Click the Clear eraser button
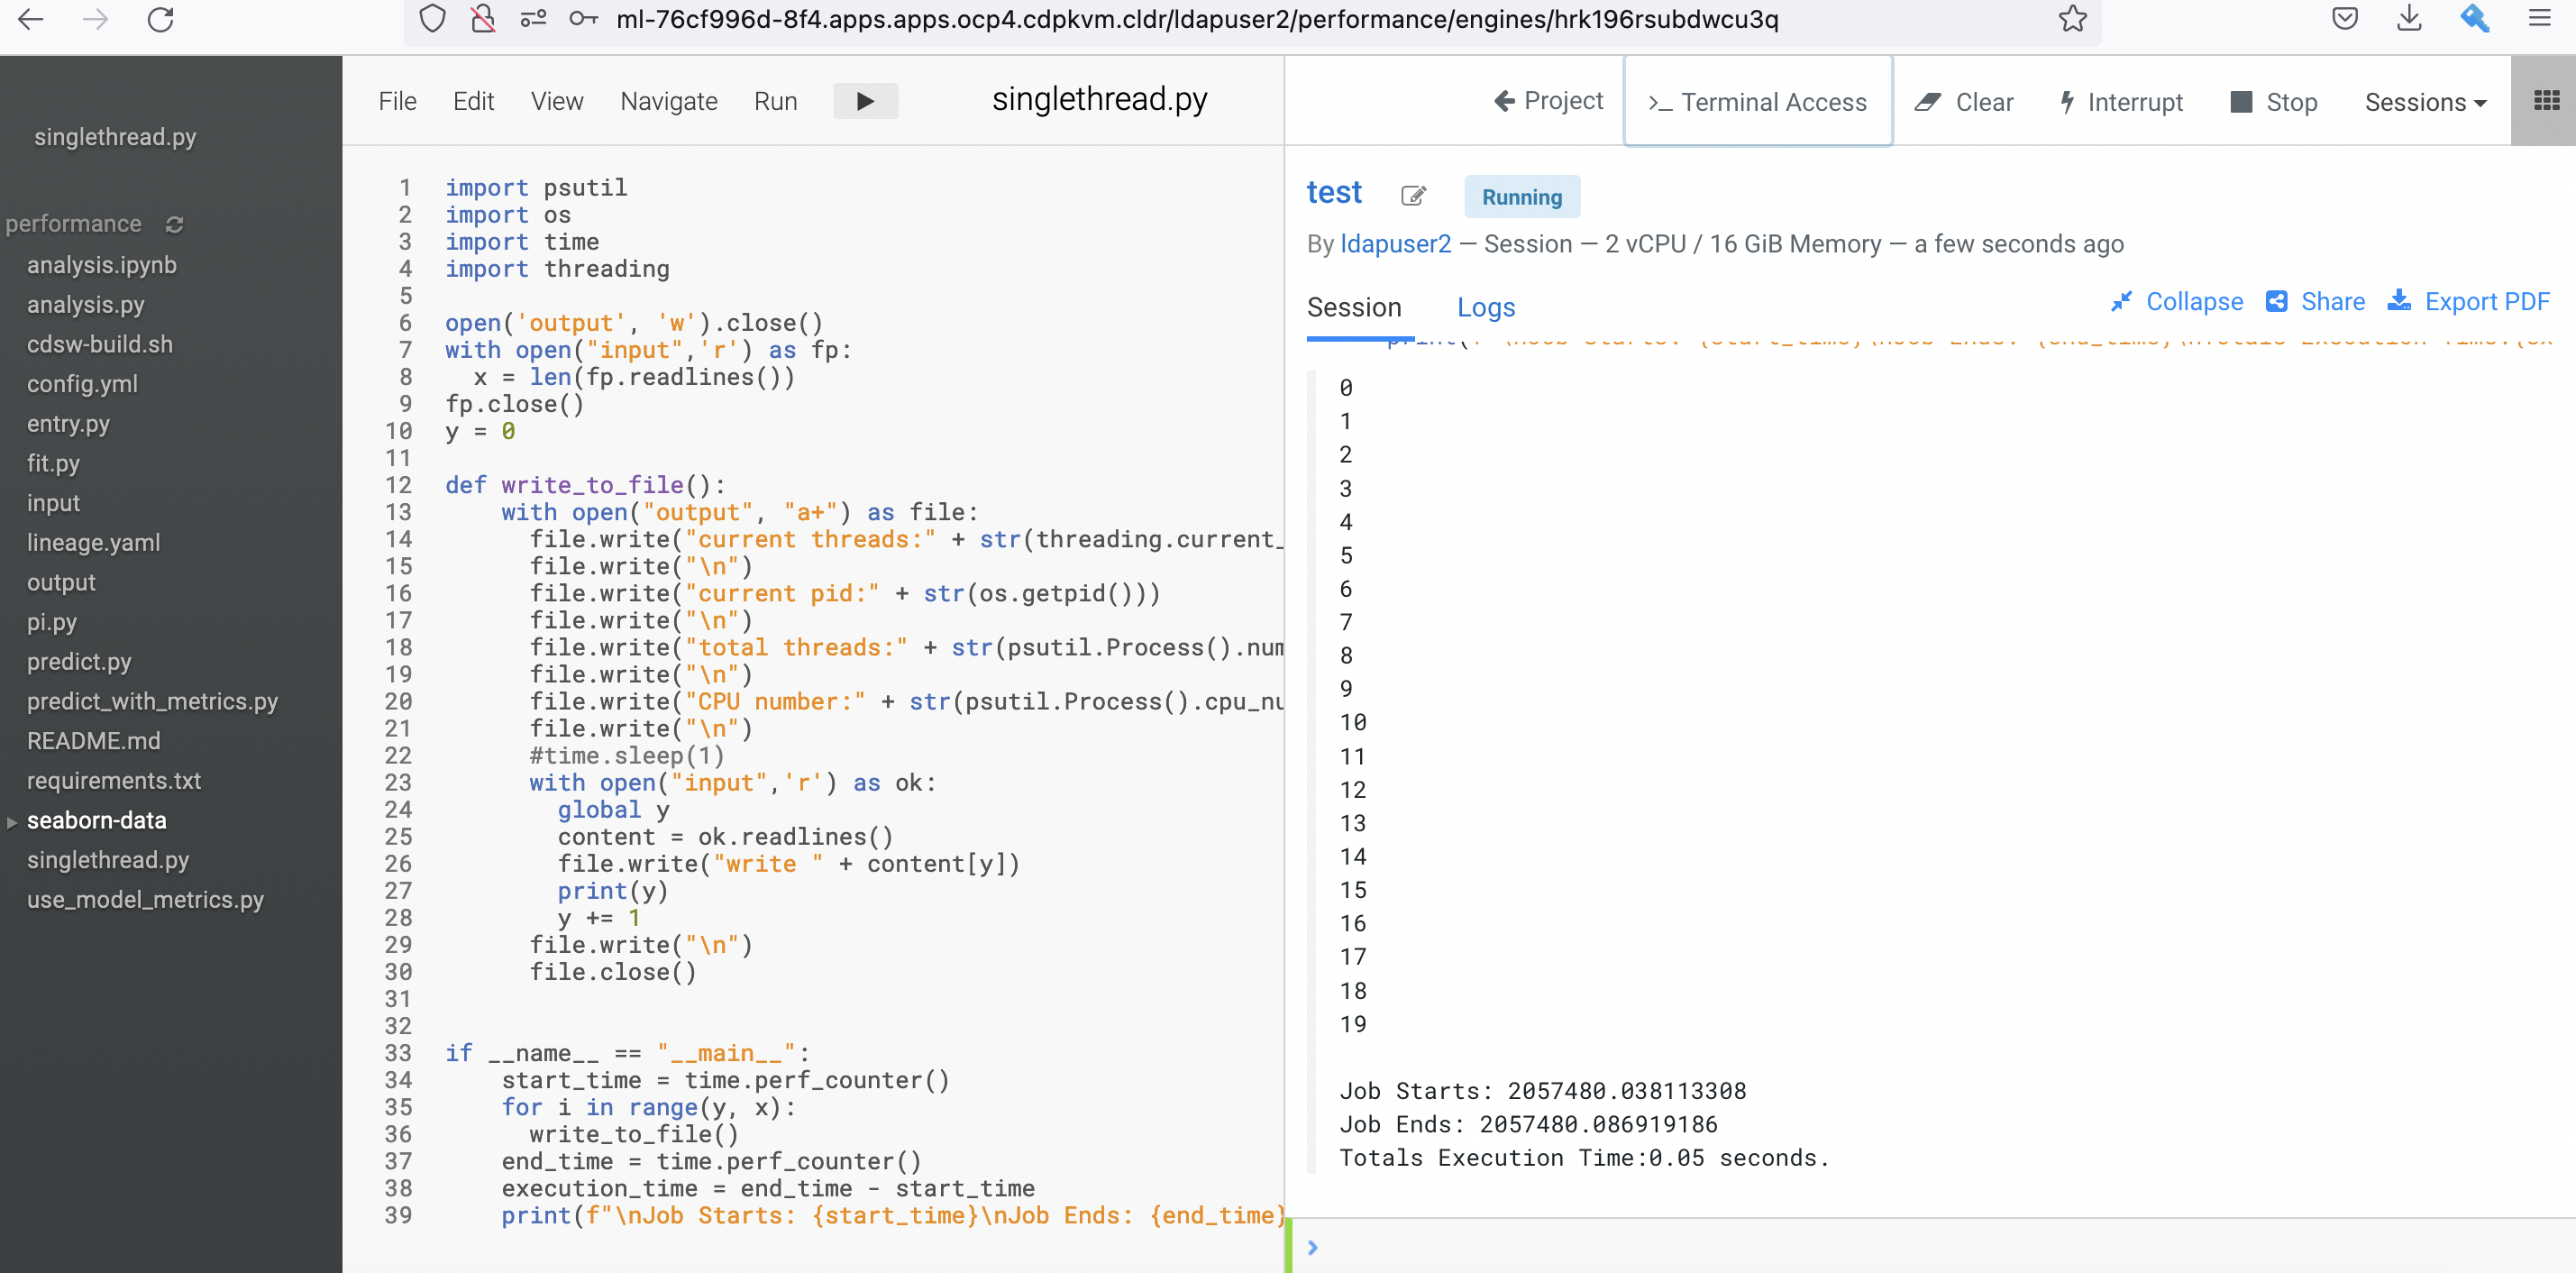 [x=1963, y=102]
